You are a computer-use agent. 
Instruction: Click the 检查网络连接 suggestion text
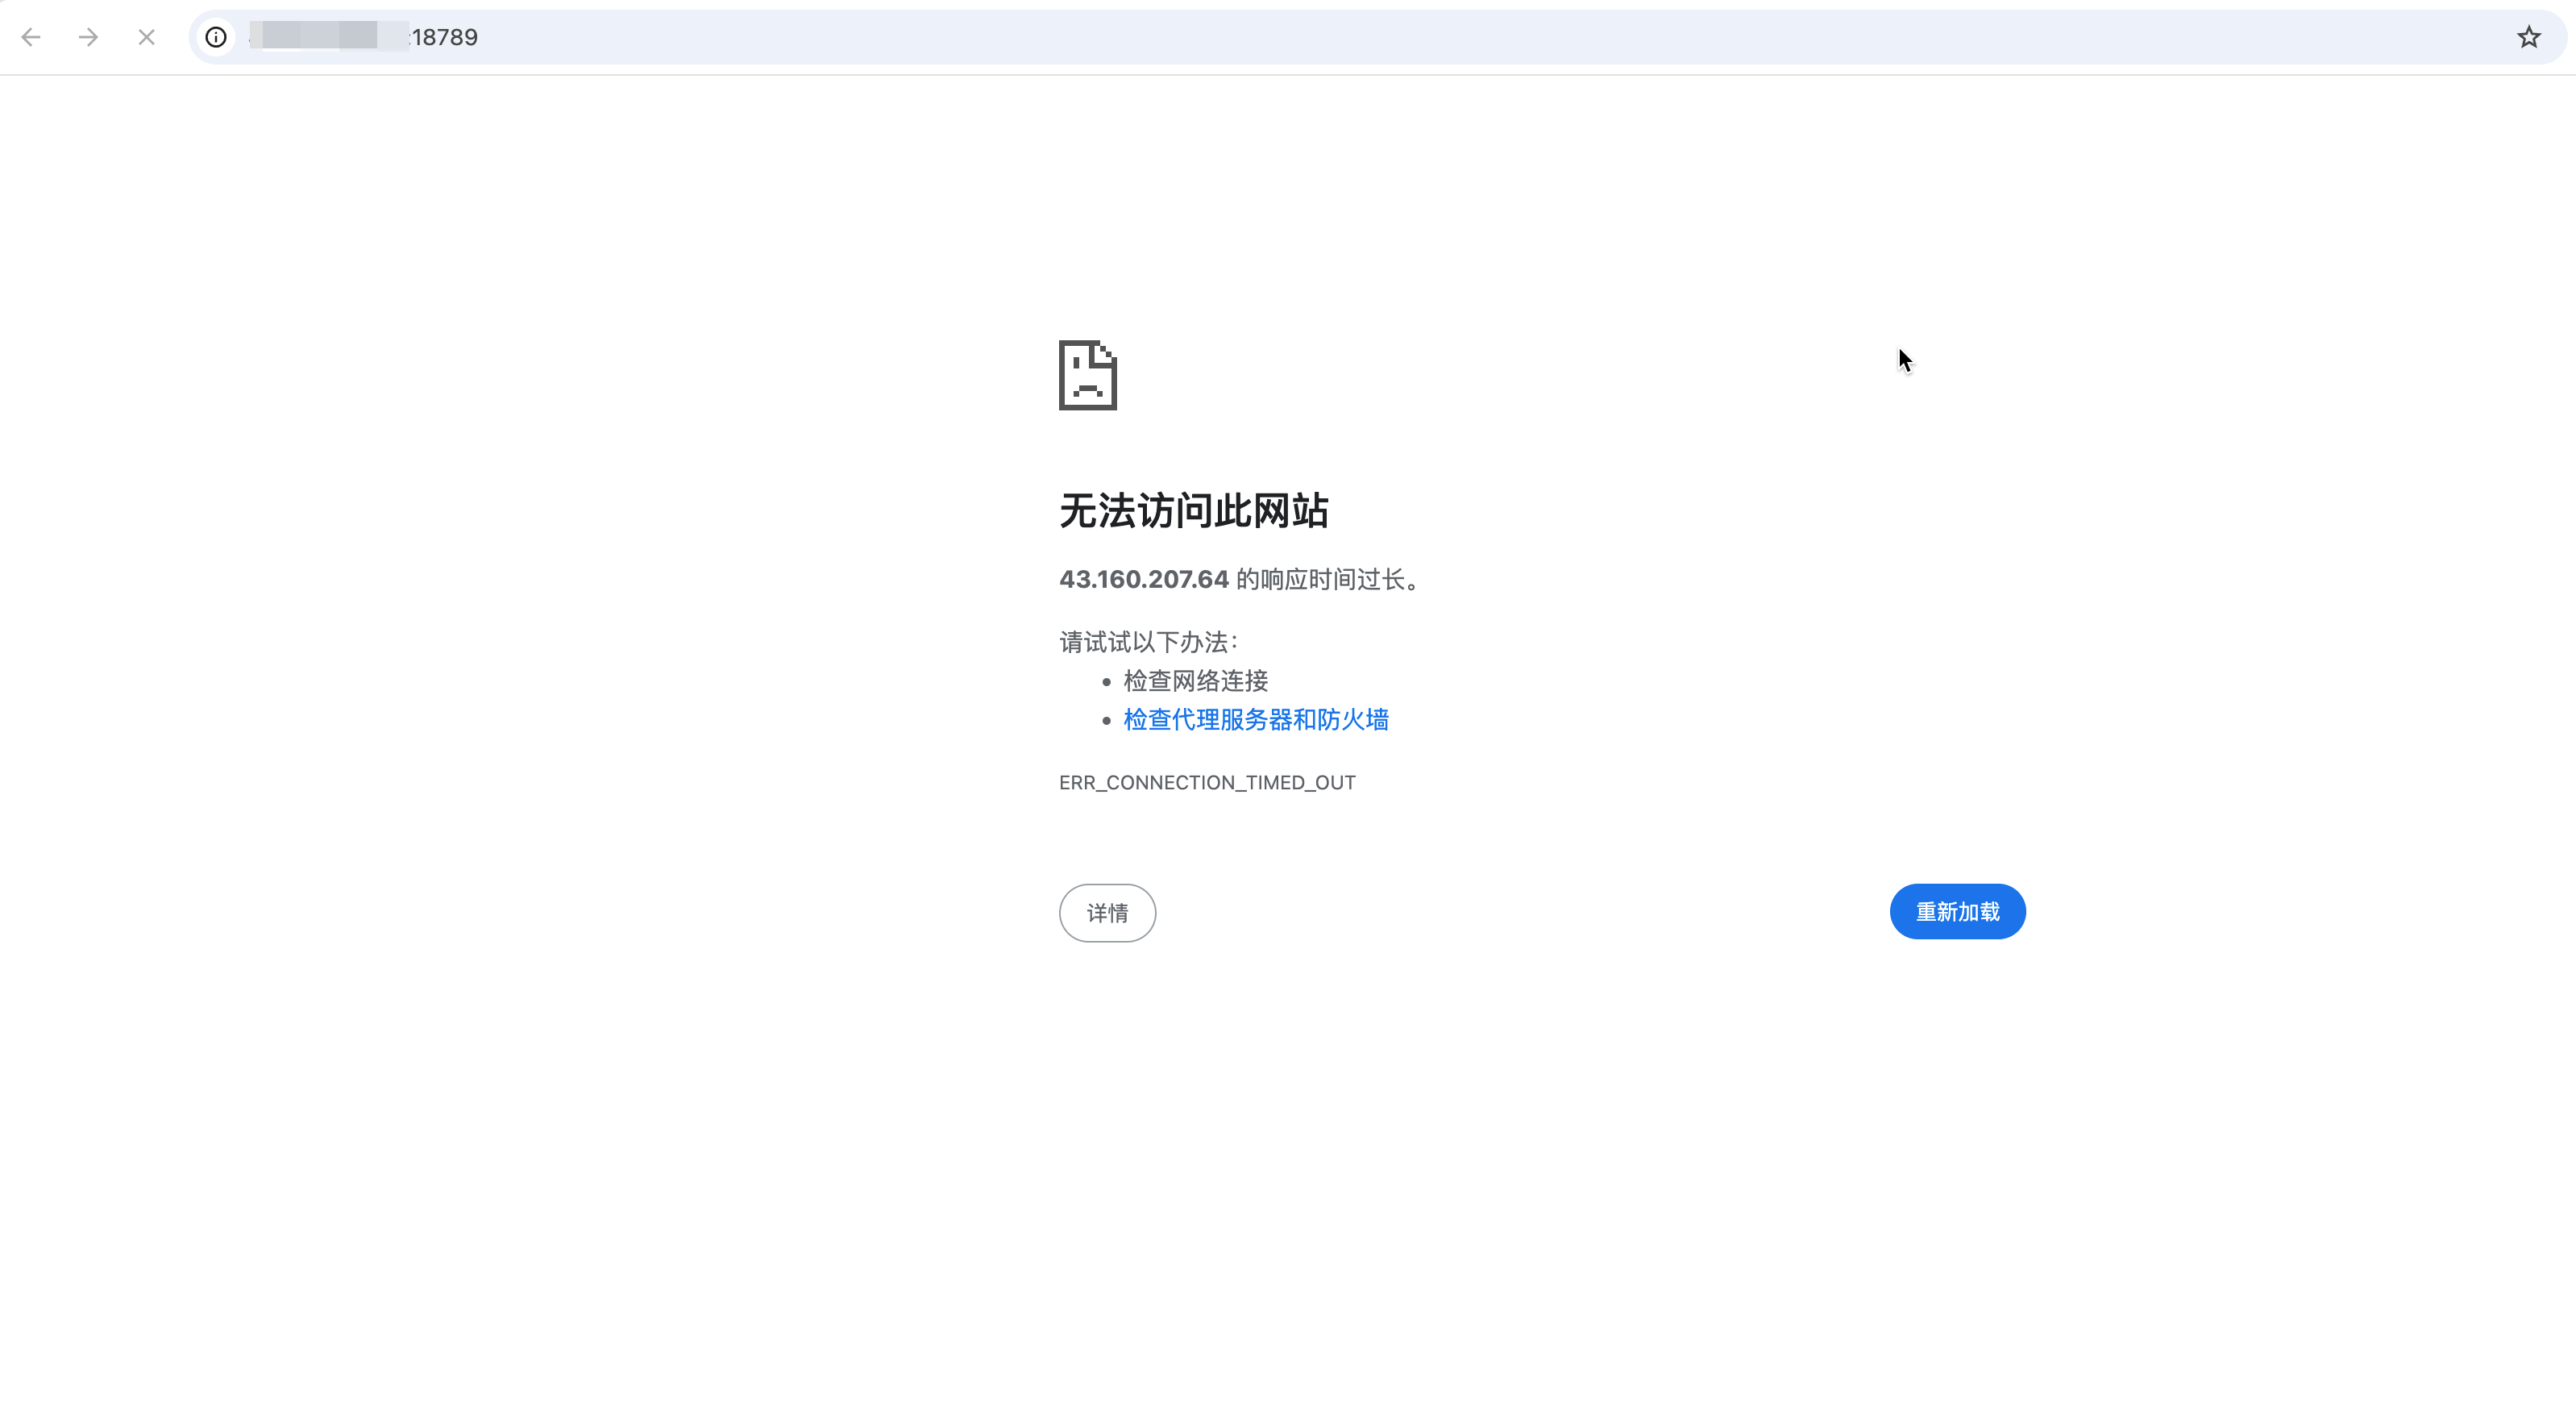click(x=1195, y=681)
